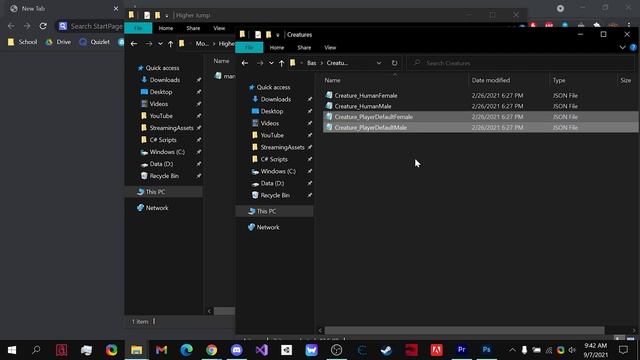Open taskbar search
Image resolution: width=640 pixels, height=360 pixels.
36,350
